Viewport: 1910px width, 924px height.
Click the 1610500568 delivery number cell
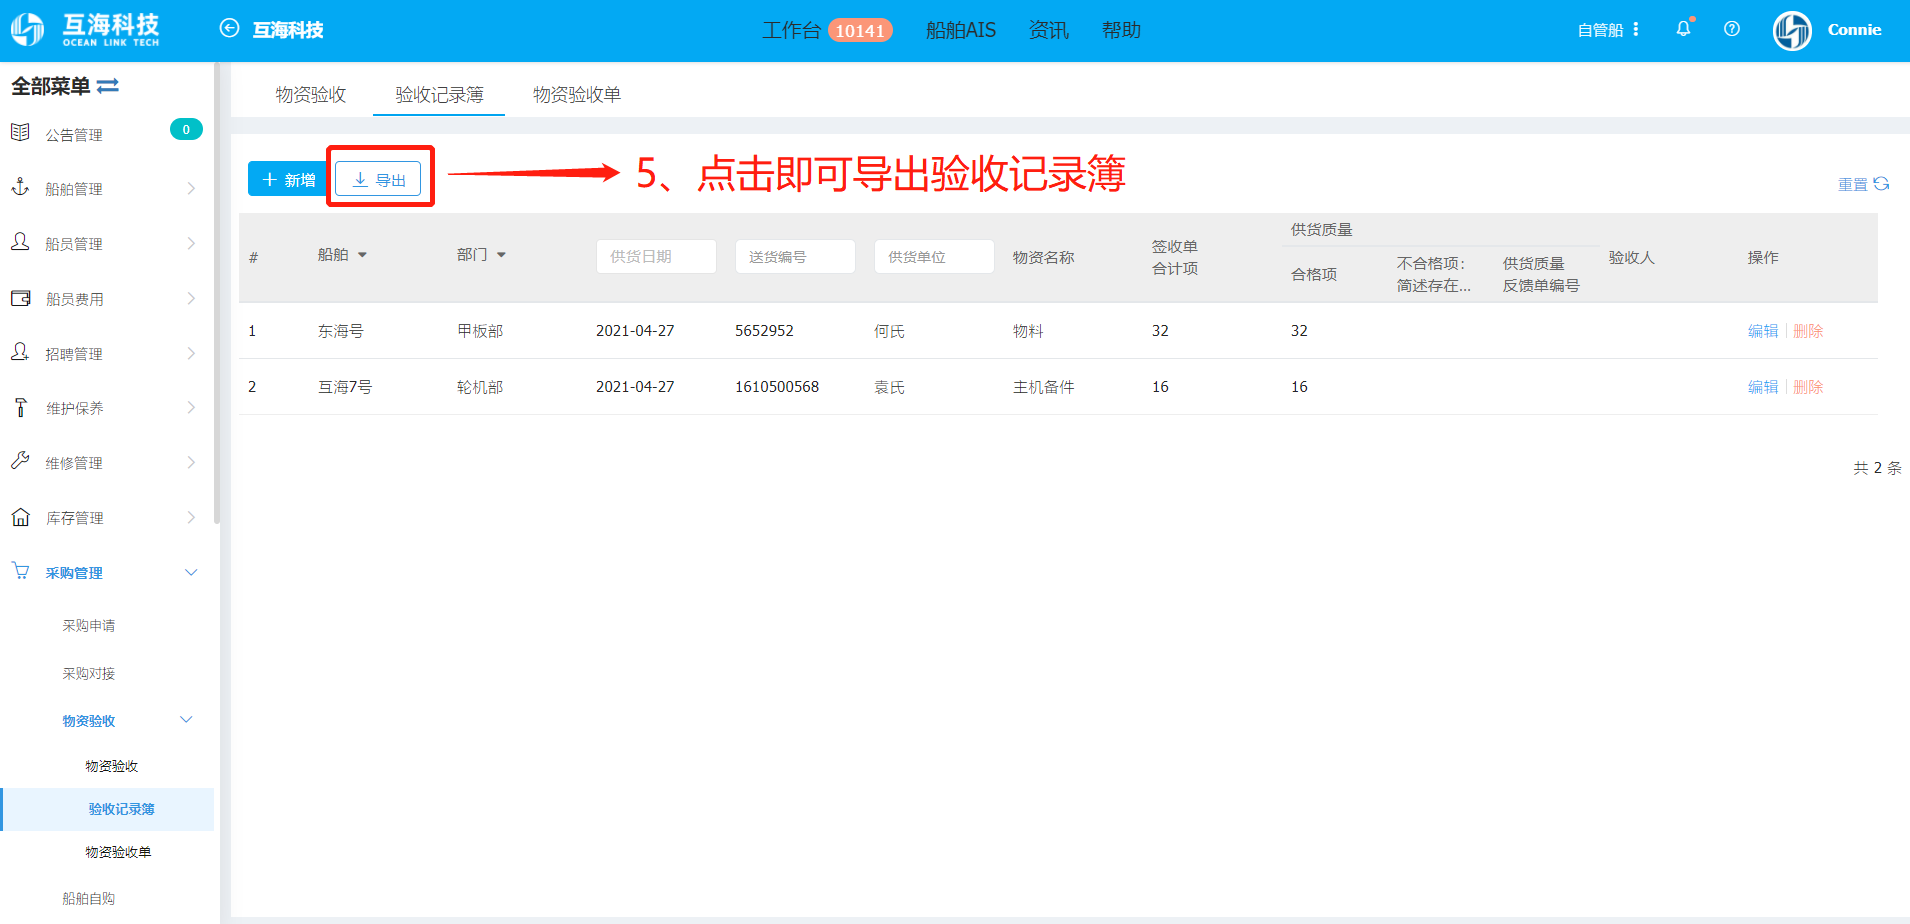(777, 387)
